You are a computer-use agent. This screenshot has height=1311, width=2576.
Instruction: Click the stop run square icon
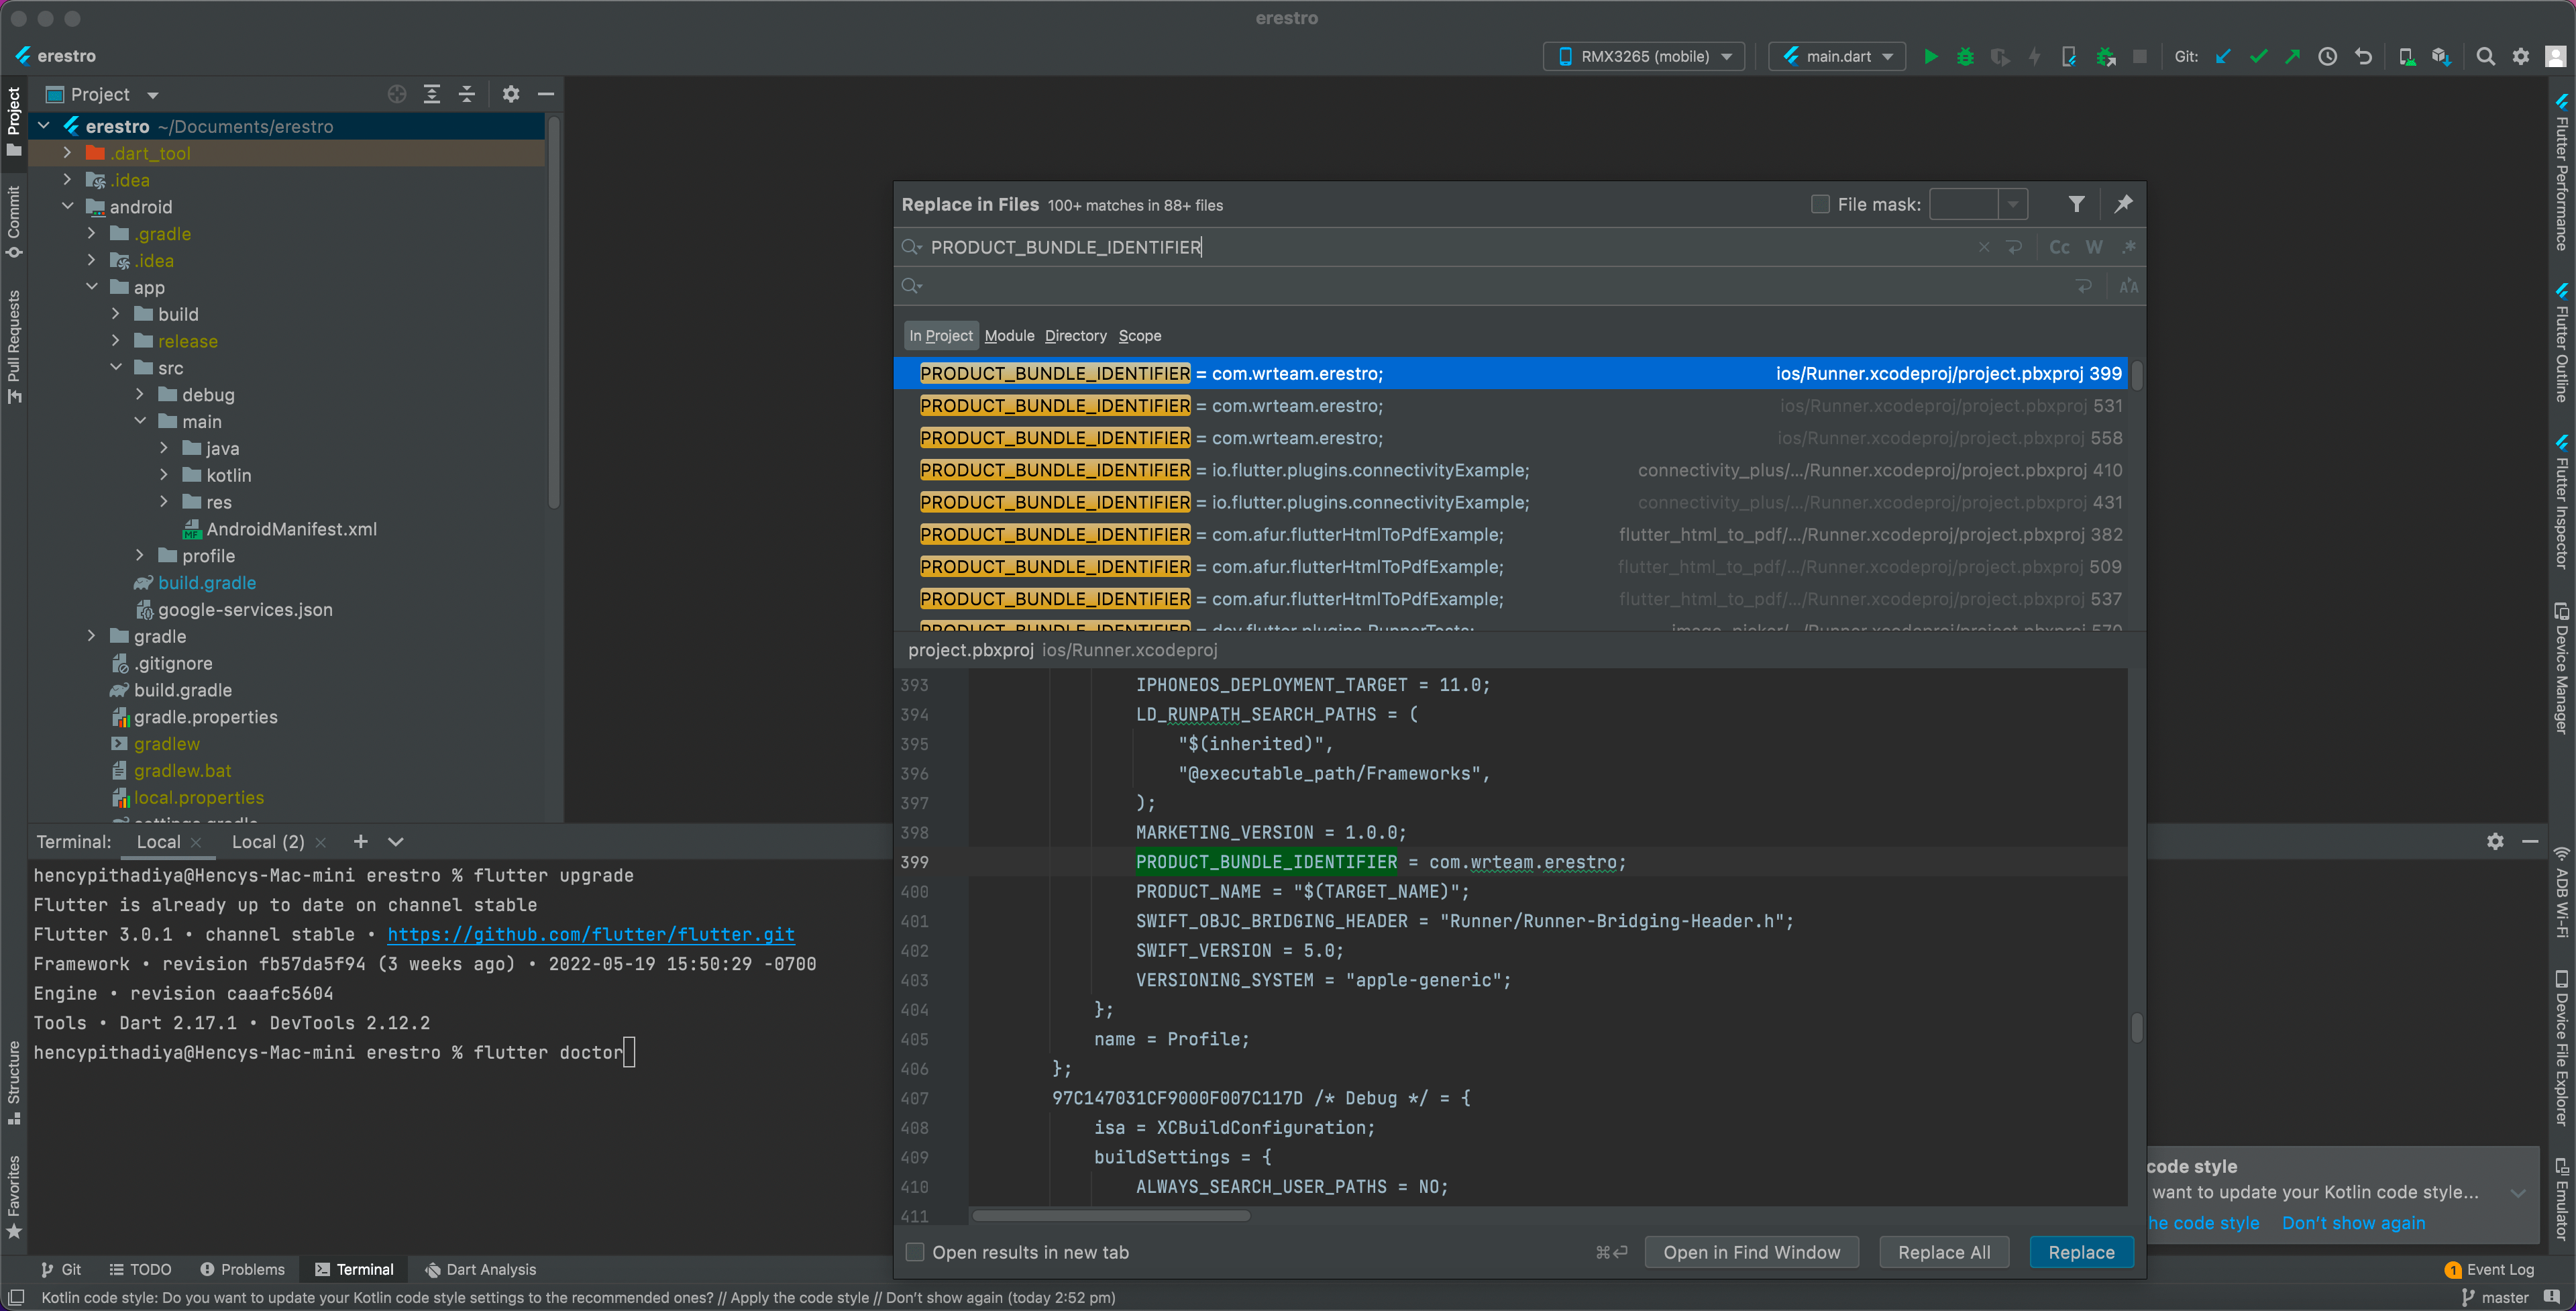tap(2139, 57)
